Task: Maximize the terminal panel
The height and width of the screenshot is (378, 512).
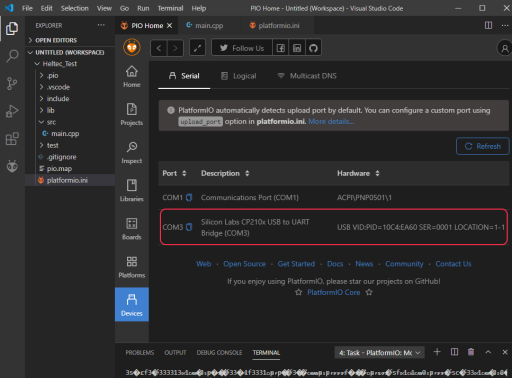Action: 488,352
